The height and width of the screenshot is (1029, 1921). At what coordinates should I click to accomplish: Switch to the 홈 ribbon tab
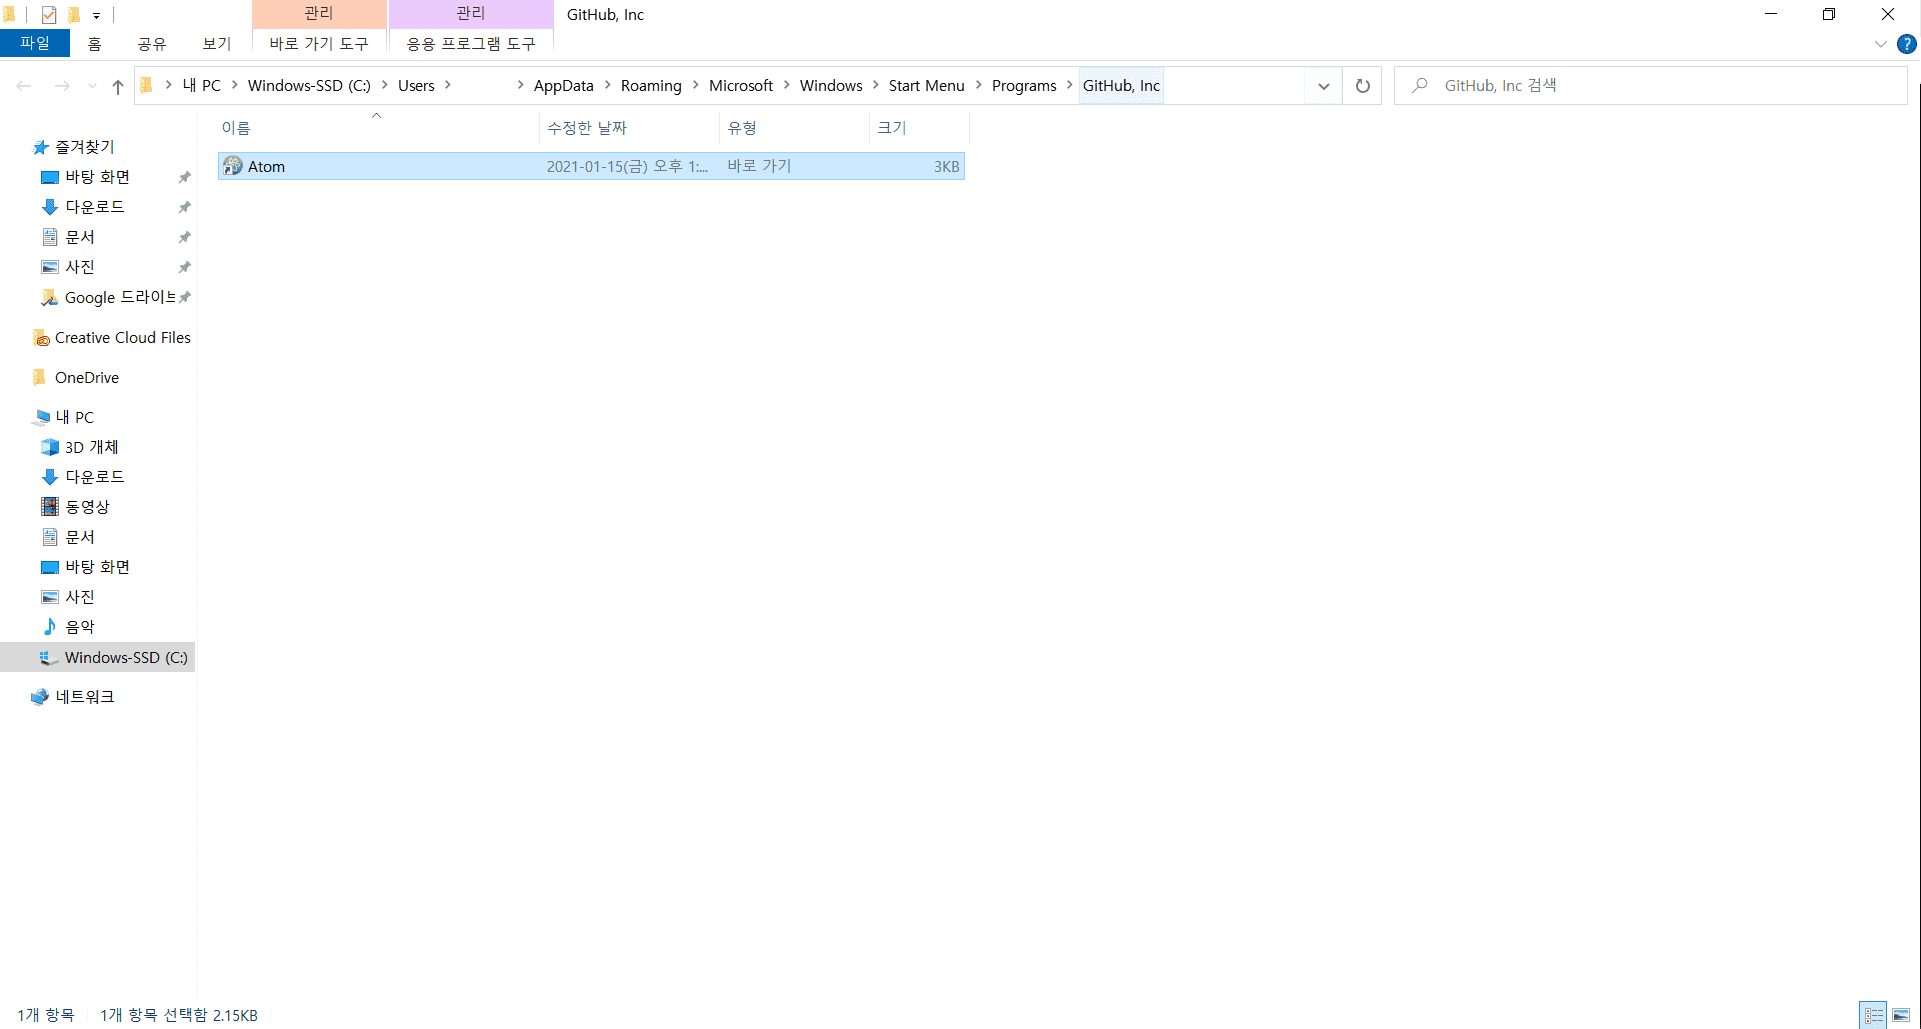tap(95, 43)
